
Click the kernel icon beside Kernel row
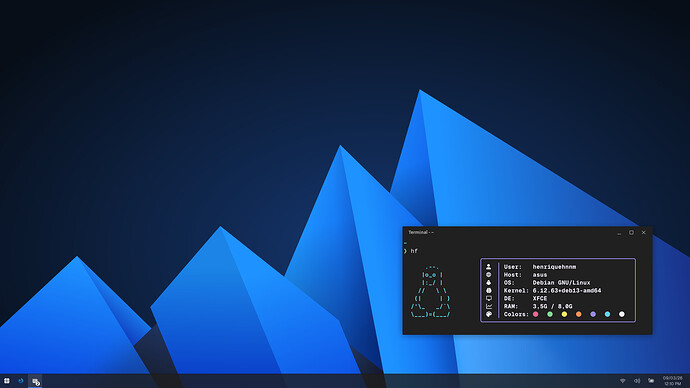pos(488,290)
